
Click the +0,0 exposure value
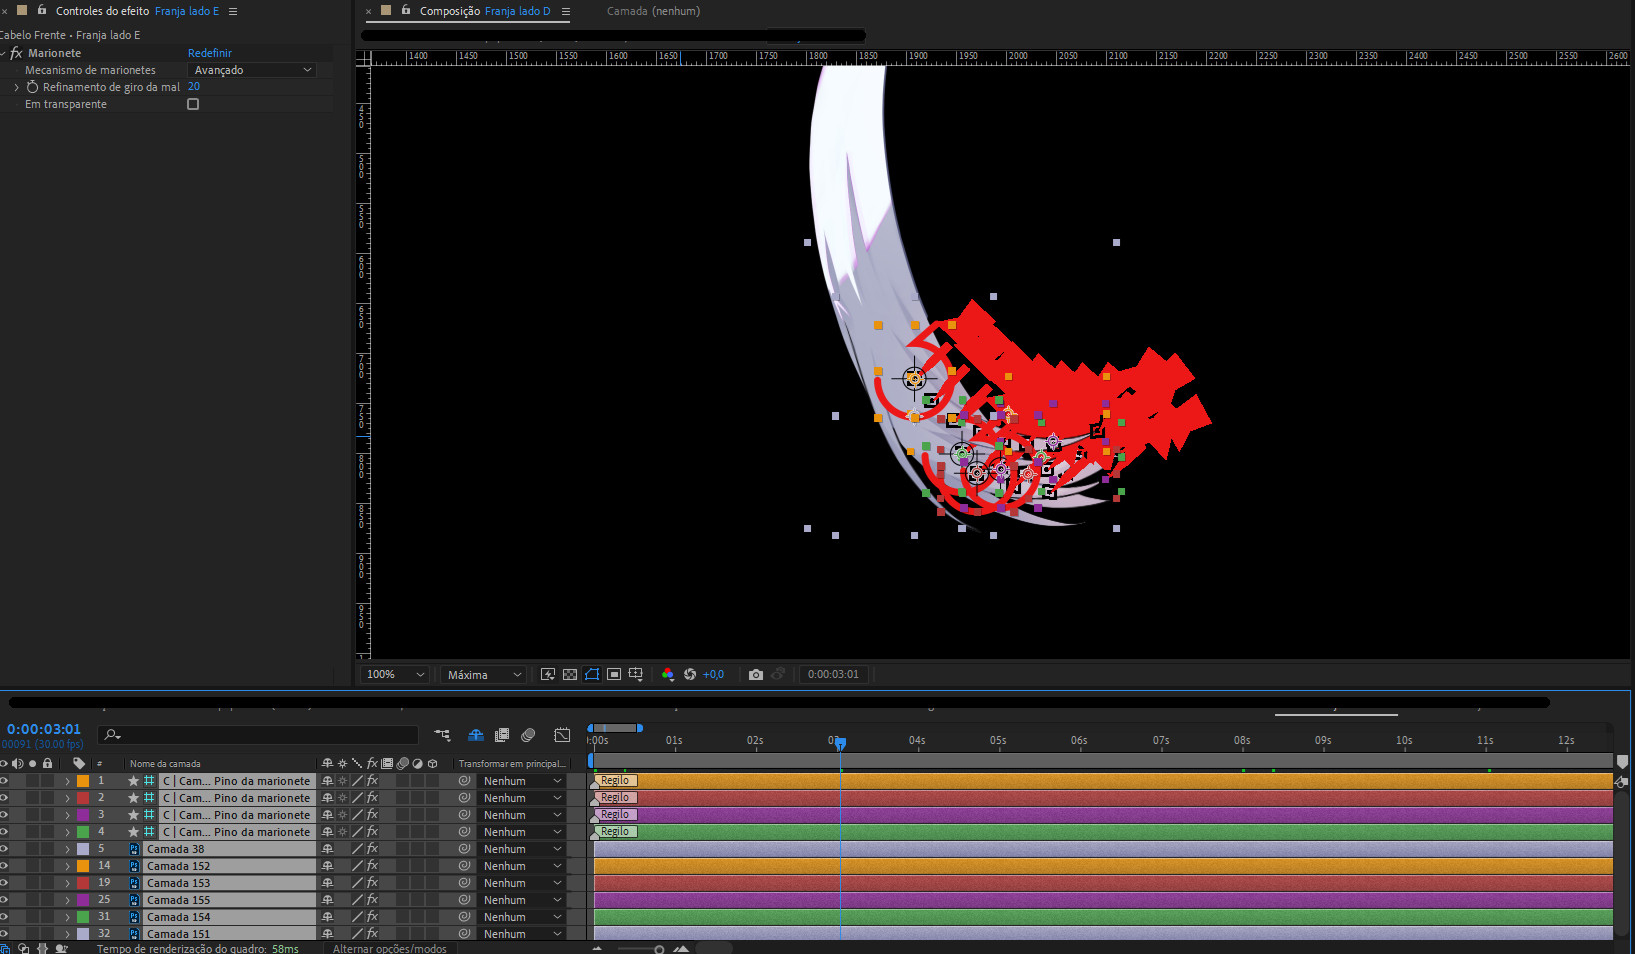tap(713, 675)
